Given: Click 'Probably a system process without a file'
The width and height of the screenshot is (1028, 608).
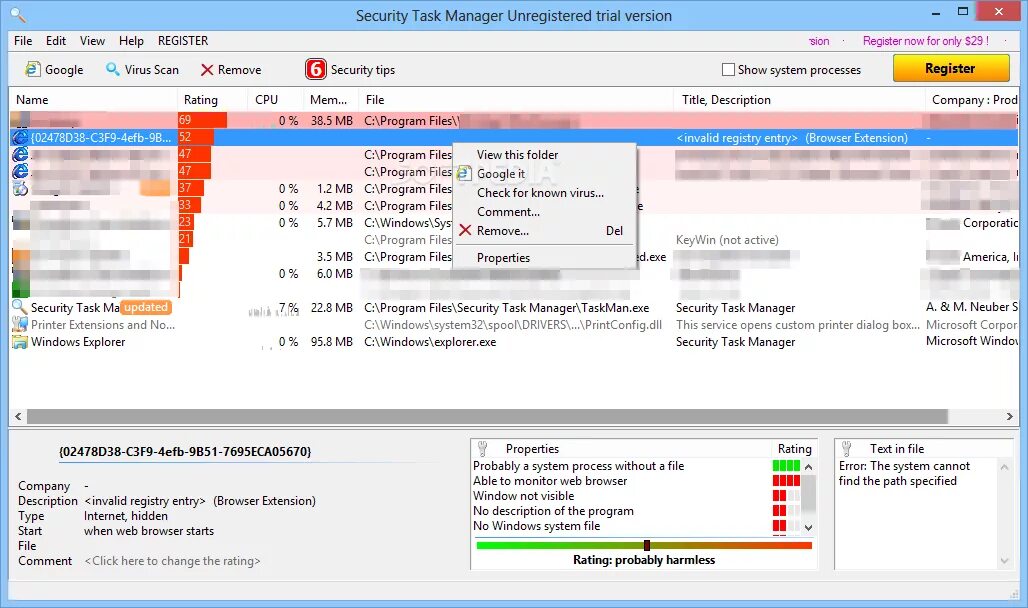Looking at the screenshot, I should [x=578, y=466].
